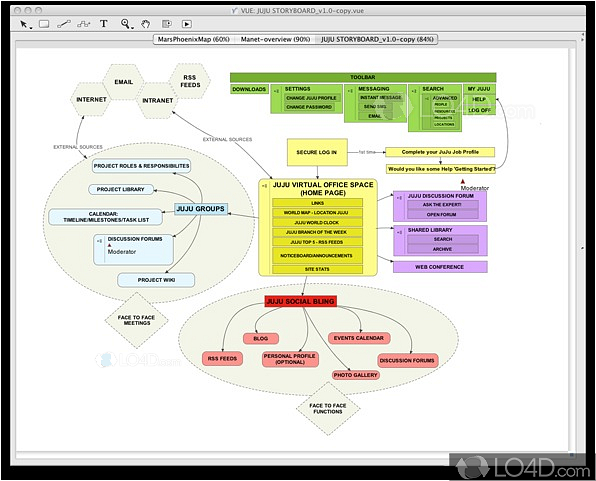
Task: Choose the rectangle node tool
Action: point(44,24)
